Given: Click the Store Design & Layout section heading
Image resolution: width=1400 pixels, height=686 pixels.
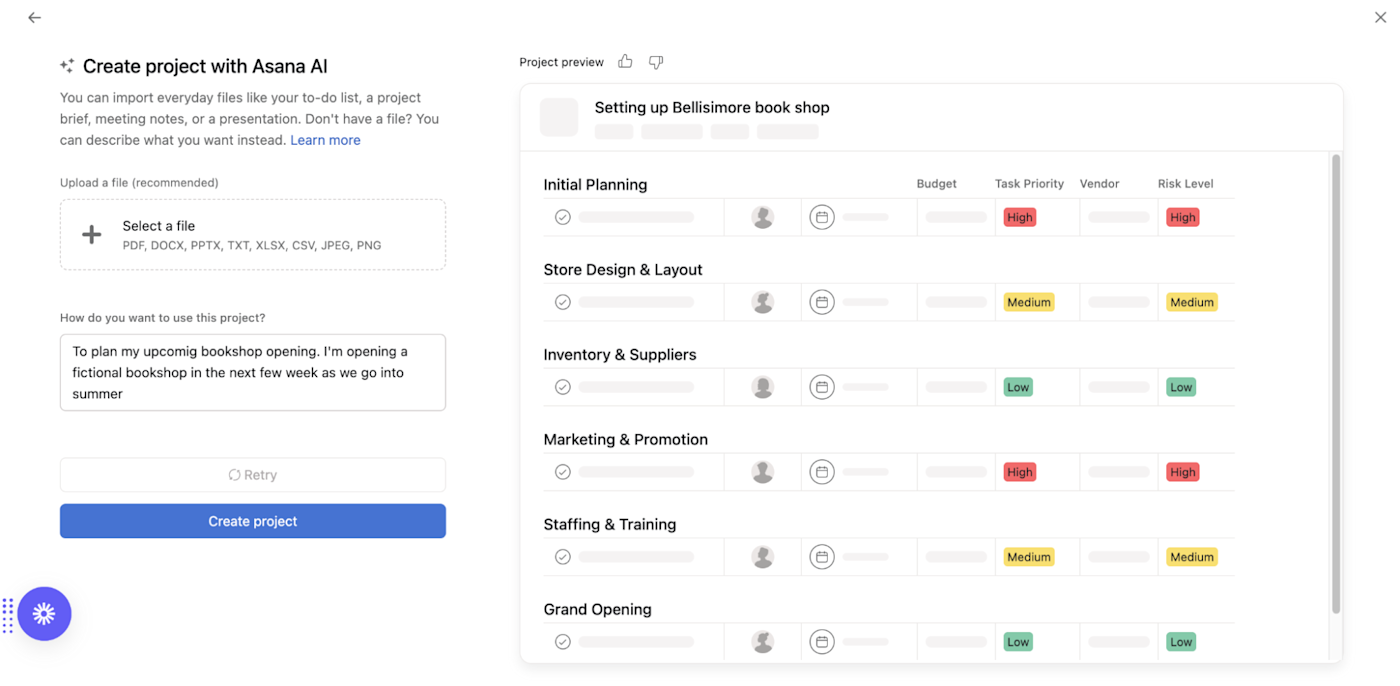Looking at the screenshot, I should pyautogui.click(x=623, y=270).
